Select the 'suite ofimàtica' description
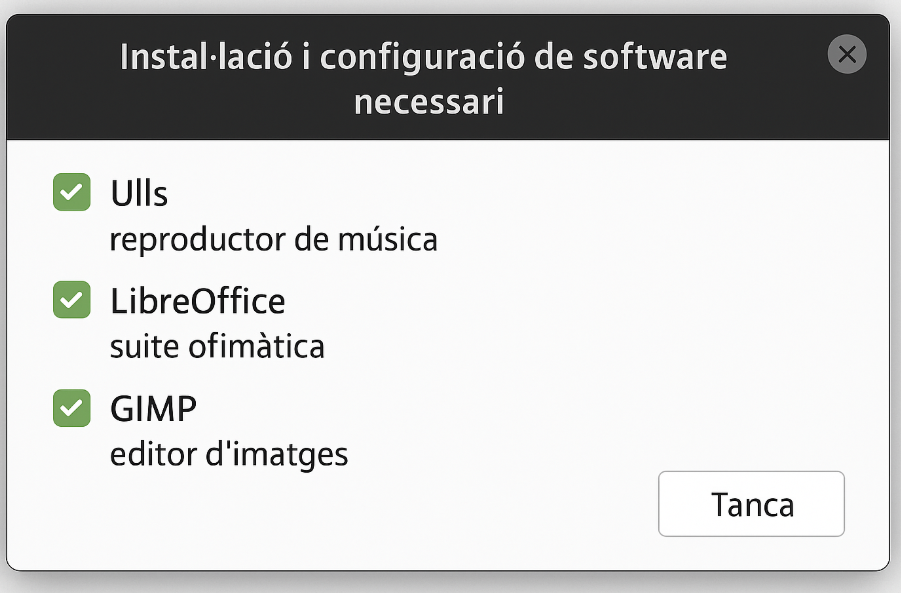Image resolution: width=901 pixels, height=593 pixels. pyautogui.click(x=217, y=347)
